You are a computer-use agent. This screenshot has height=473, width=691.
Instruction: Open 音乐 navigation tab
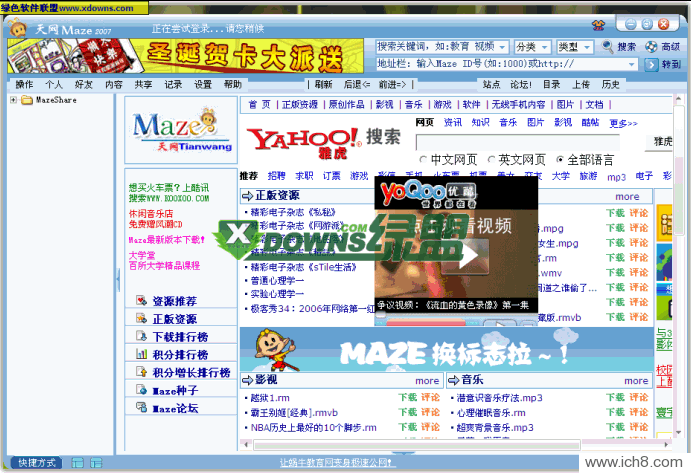(x=413, y=104)
